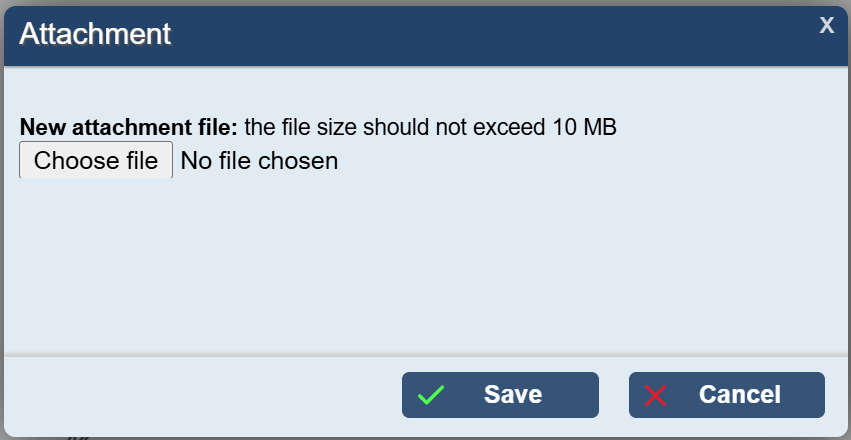This screenshot has height=440, width=851.
Task: Click the "Save" text label
Action: tap(513, 395)
